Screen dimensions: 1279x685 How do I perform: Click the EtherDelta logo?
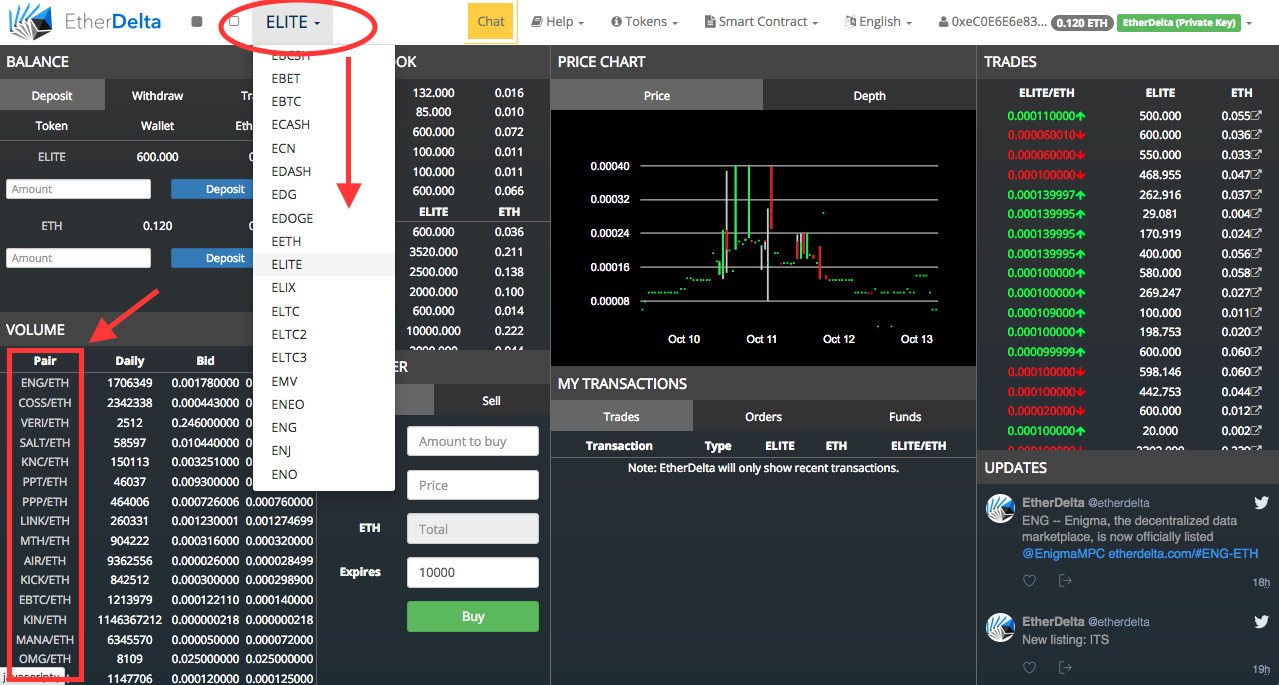click(x=84, y=21)
